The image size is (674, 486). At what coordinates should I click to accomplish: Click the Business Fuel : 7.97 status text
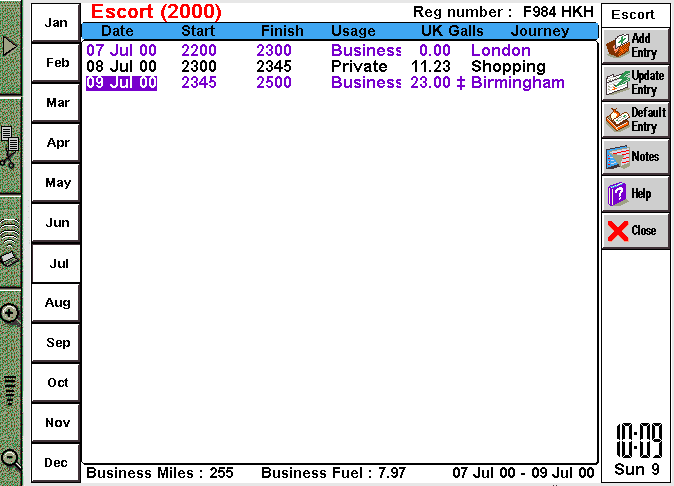tap(333, 473)
